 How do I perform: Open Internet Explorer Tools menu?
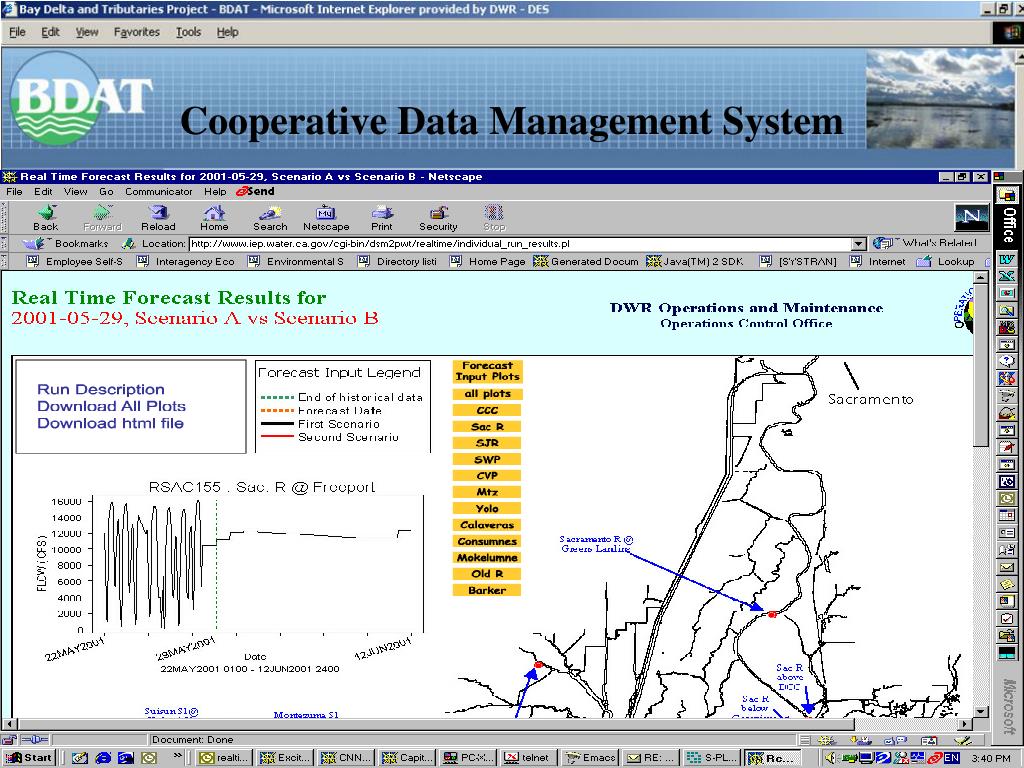pos(188,32)
